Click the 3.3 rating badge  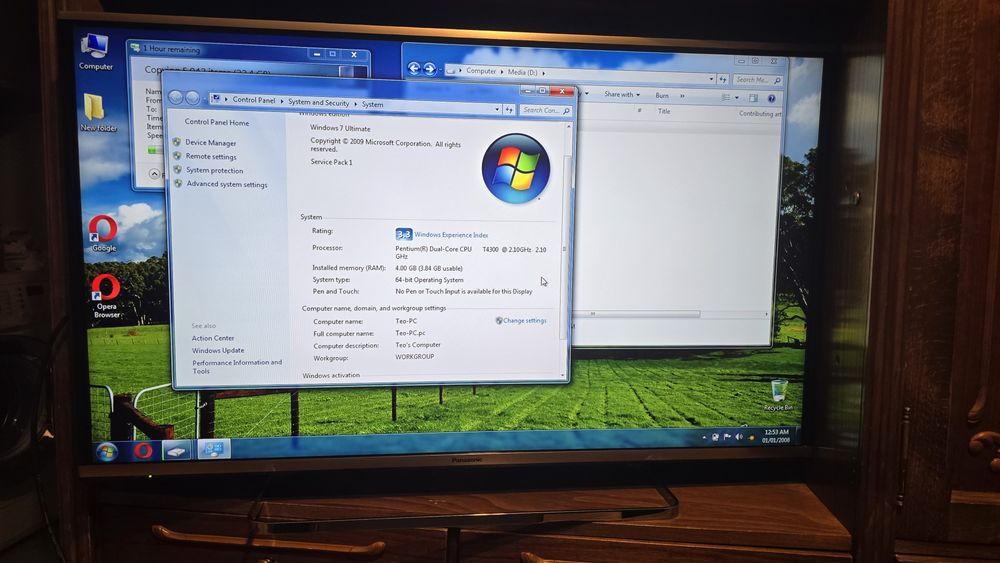click(404, 234)
